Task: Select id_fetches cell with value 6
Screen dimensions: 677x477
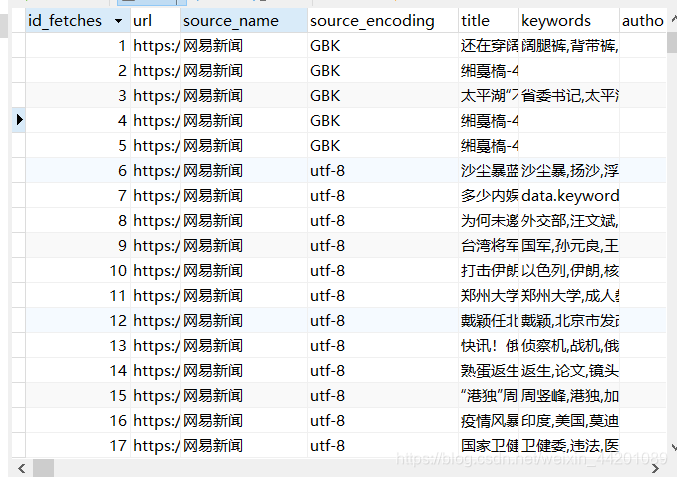Action: pos(78,171)
